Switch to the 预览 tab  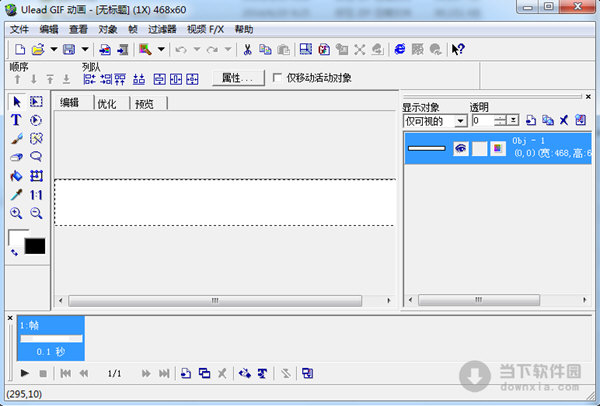144,104
